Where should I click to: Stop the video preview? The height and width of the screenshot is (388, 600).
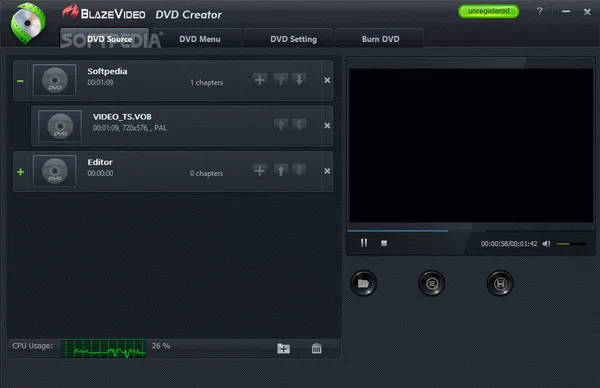coord(384,243)
